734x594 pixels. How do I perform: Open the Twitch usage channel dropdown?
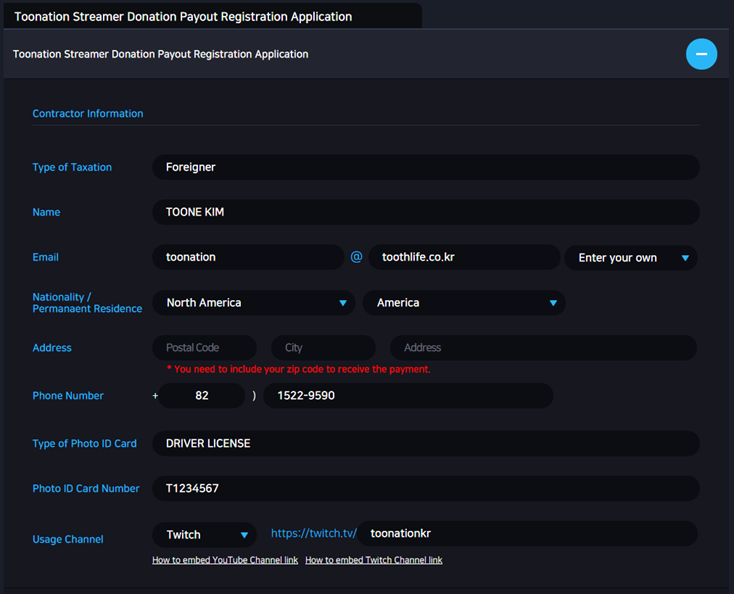click(x=205, y=535)
